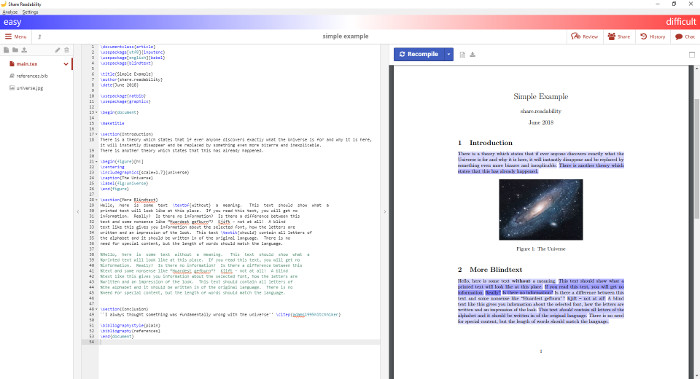Open the Analyse menu
Screen dimensions: 700x379
(x=10, y=12)
